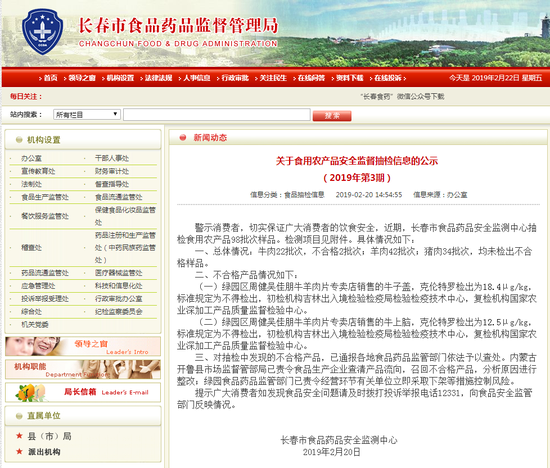
Task: Go to 在线问答 in the navigation bar
Action: click(311, 78)
